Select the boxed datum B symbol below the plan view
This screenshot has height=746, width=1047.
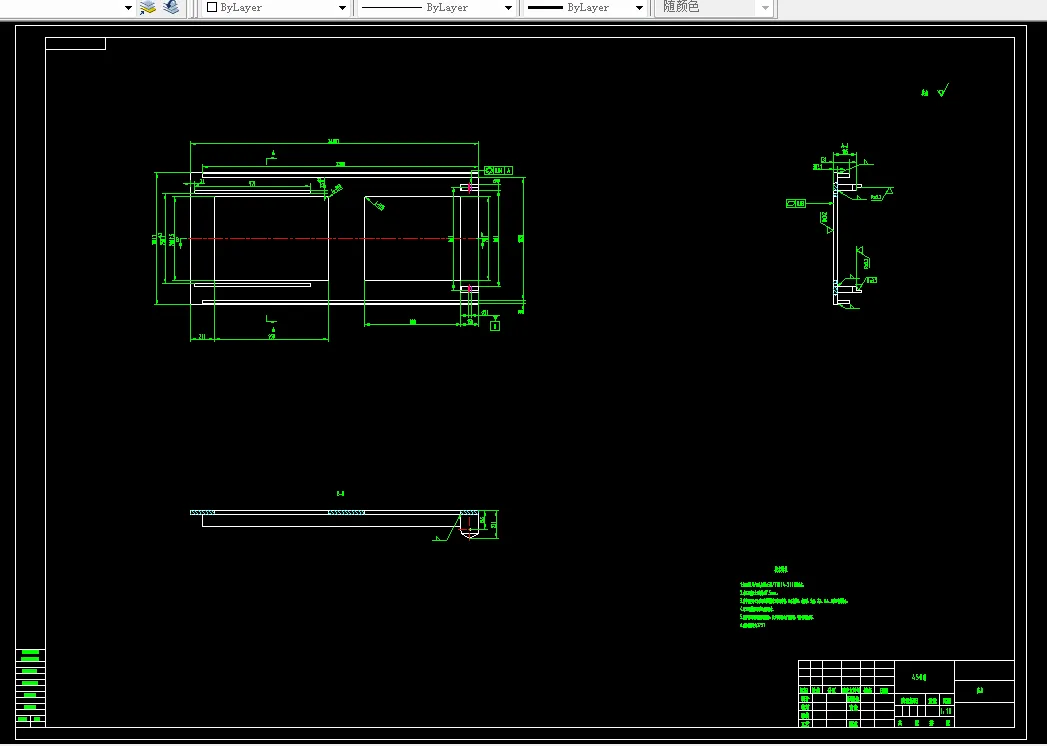pyautogui.click(x=495, y=325)
